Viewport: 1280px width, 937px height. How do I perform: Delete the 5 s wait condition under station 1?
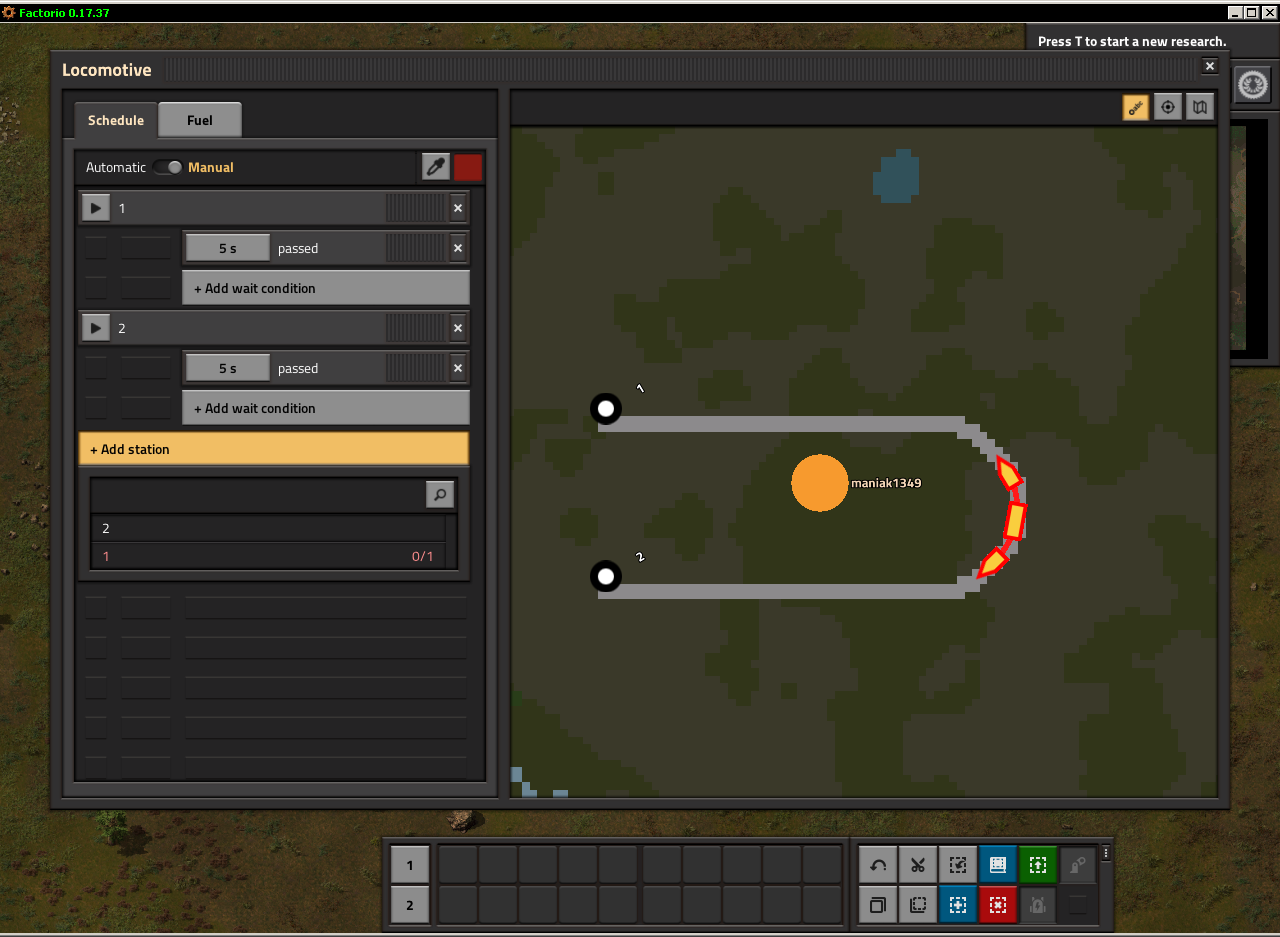(x=458, y=248)
